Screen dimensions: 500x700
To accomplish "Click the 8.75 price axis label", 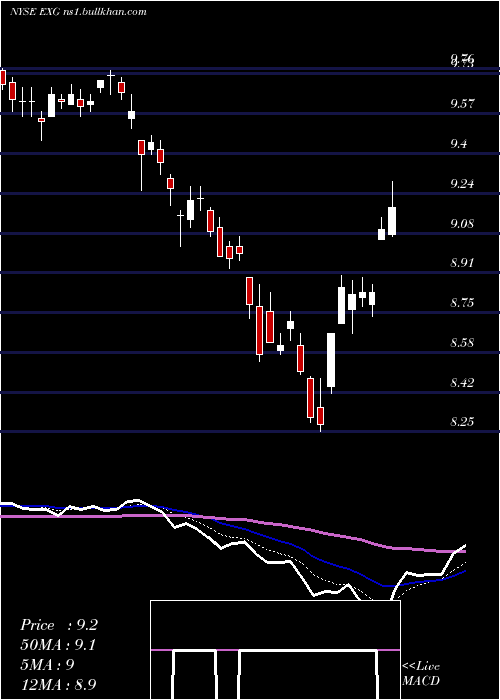I will point(462,303).
